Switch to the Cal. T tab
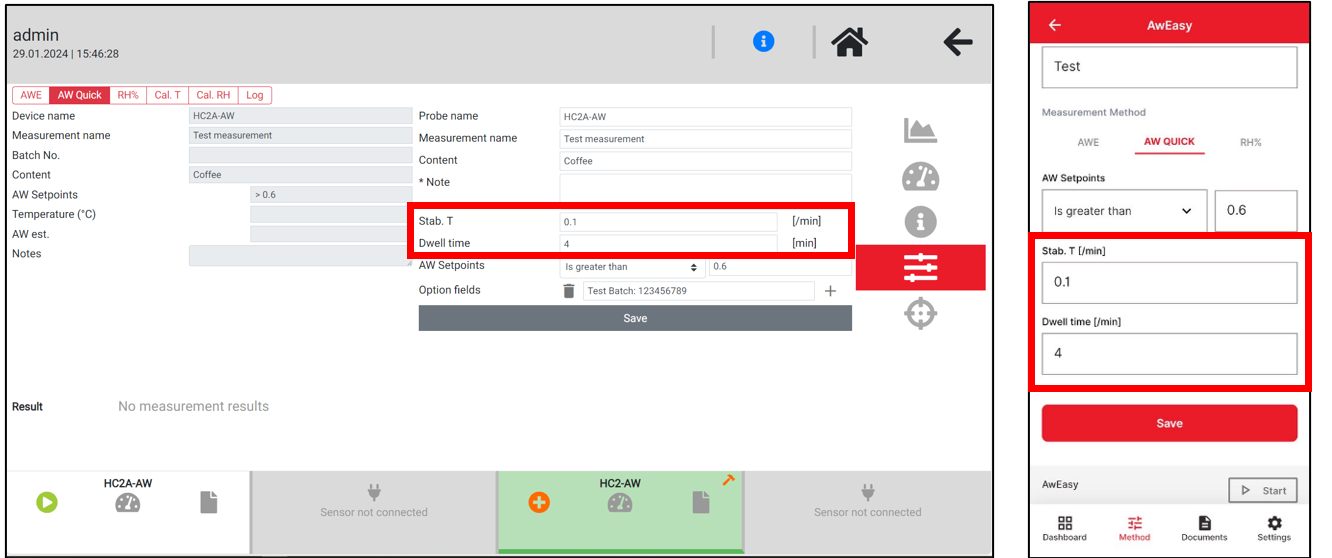 click(x=167, y=95)
